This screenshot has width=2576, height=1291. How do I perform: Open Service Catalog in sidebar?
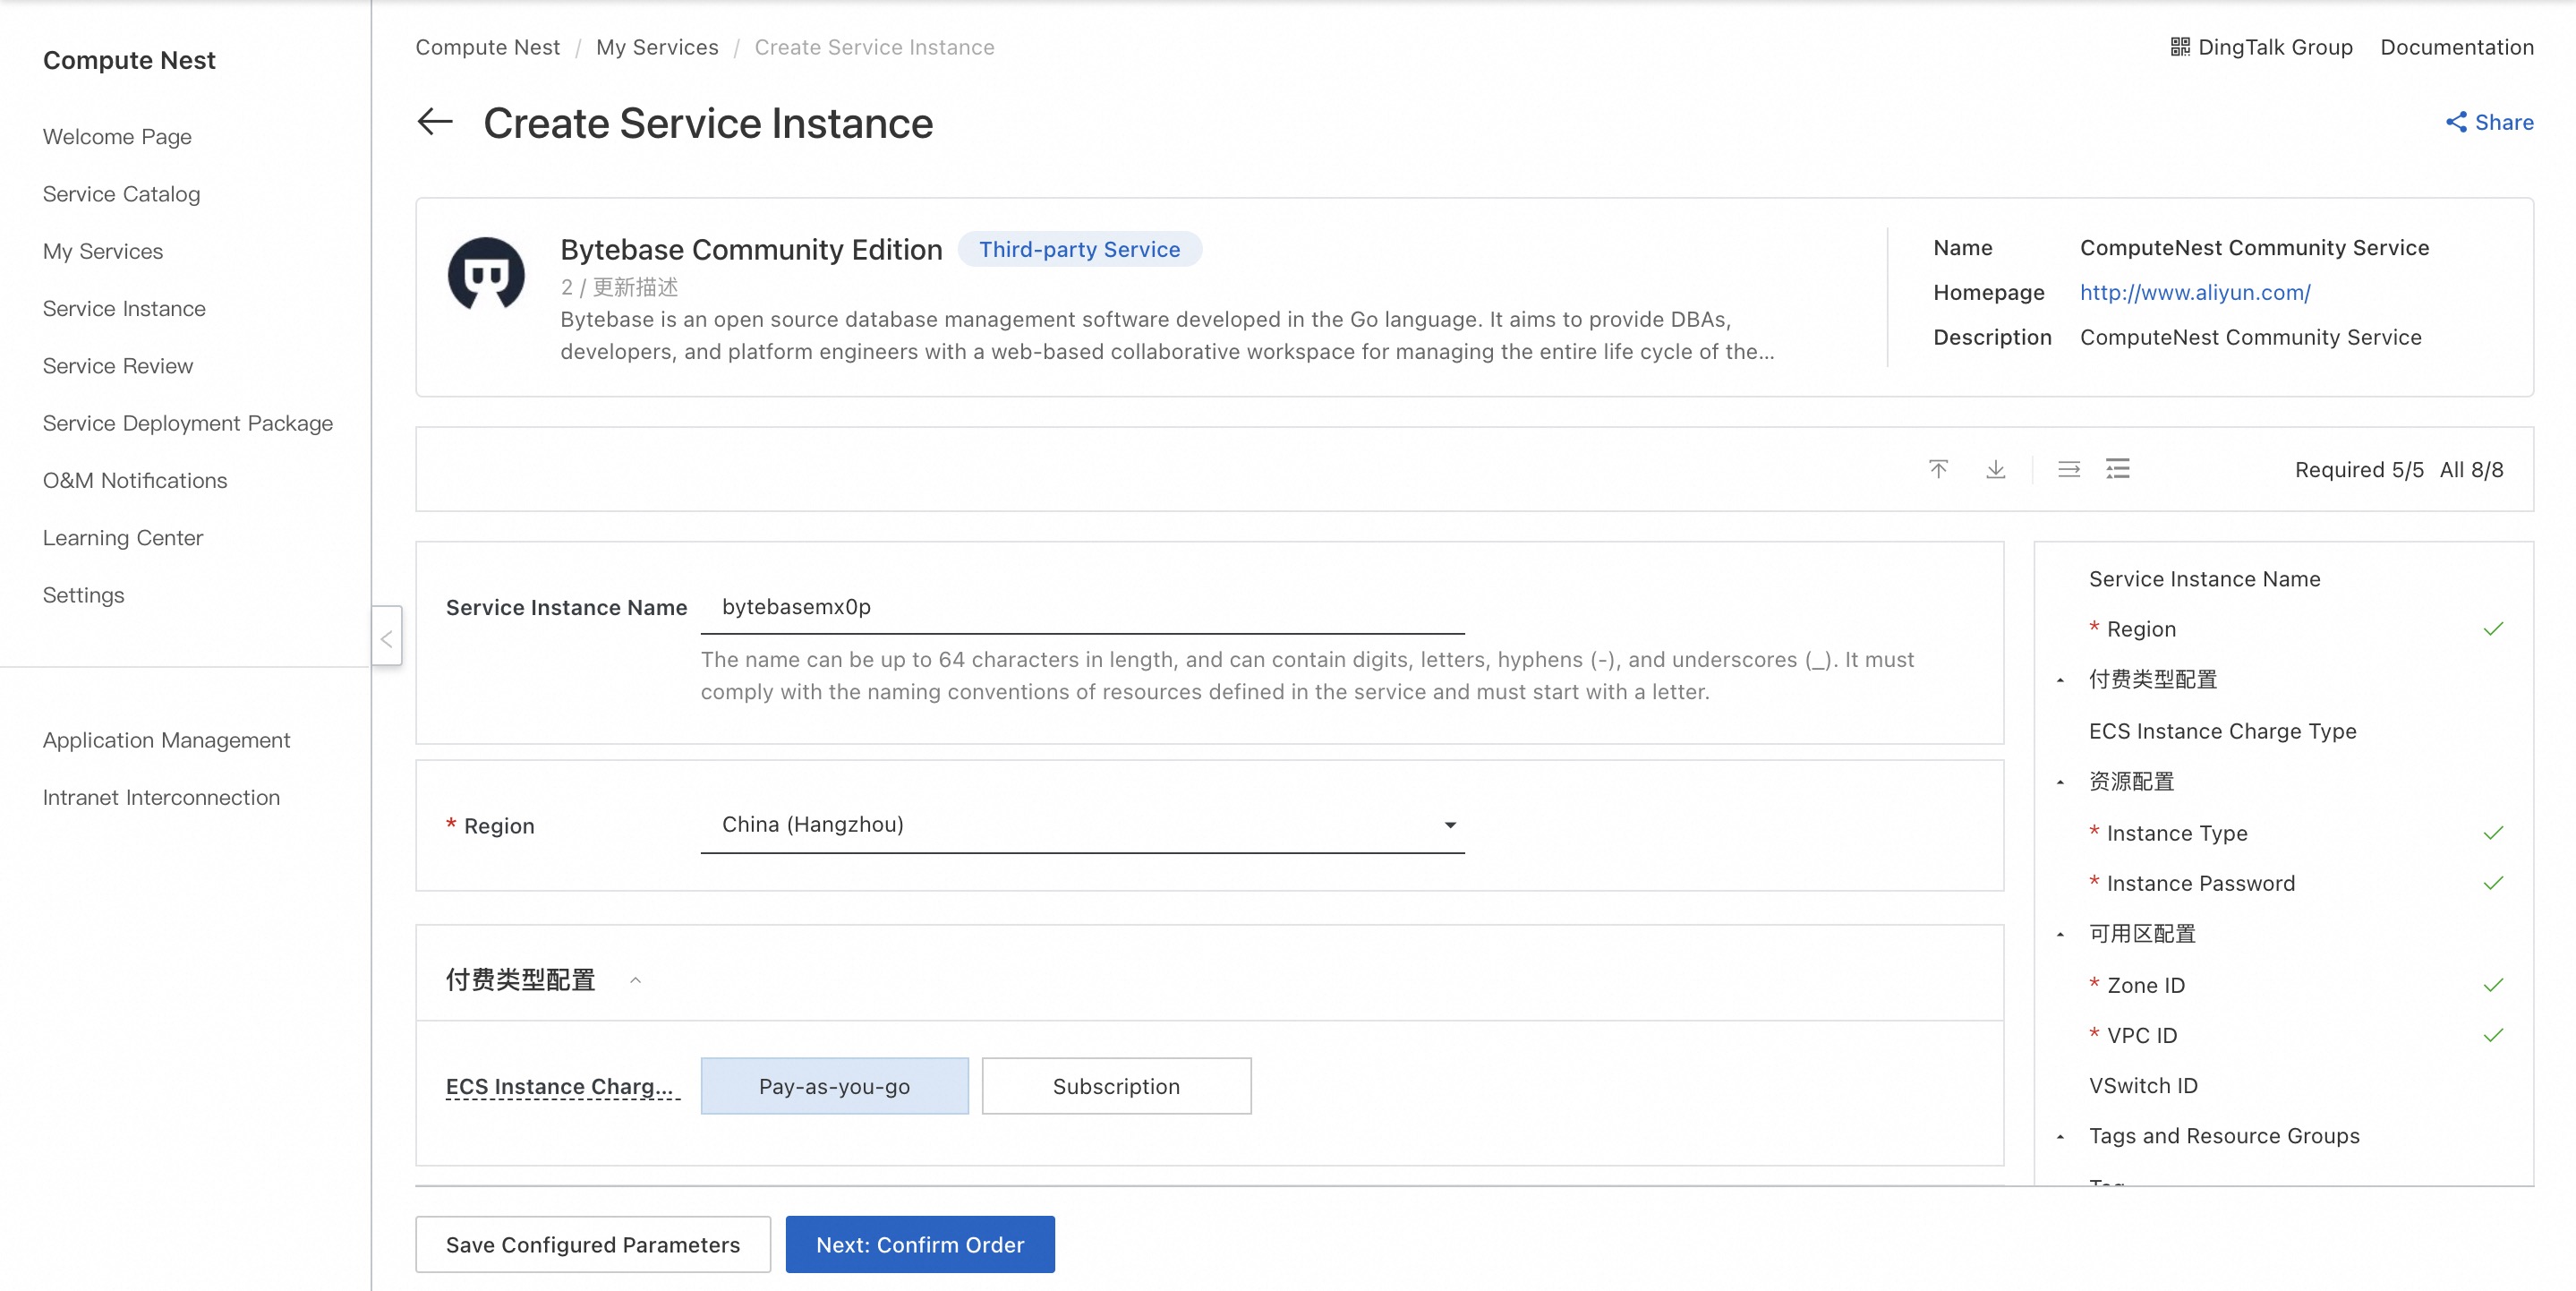[x=121, y=194]
